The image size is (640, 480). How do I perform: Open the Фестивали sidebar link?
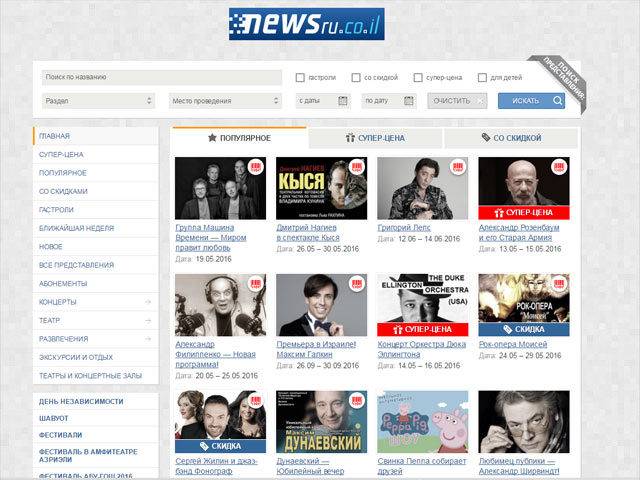pyautogui.click(x=60, y=435)
